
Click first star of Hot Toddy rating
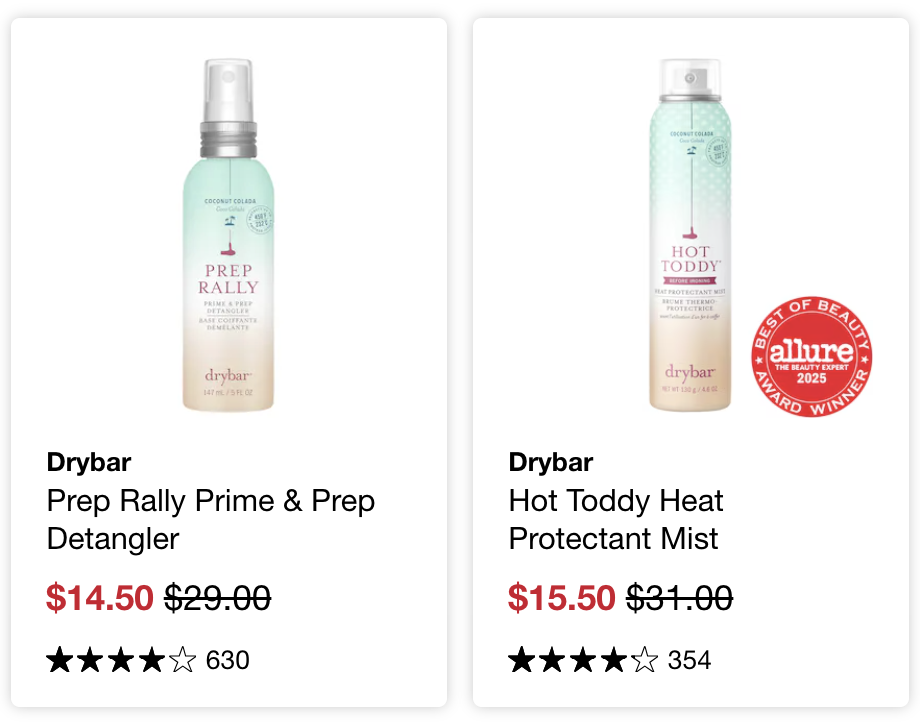click(523, 660)
